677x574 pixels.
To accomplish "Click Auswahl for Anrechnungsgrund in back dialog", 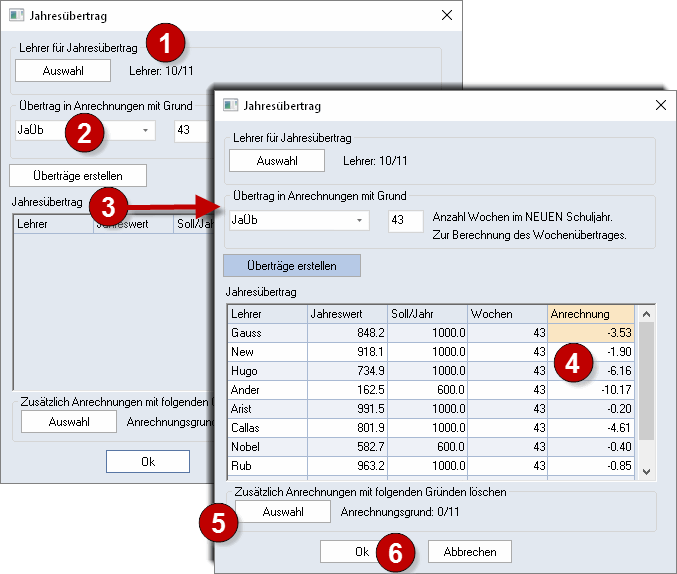I will (69, 422).
